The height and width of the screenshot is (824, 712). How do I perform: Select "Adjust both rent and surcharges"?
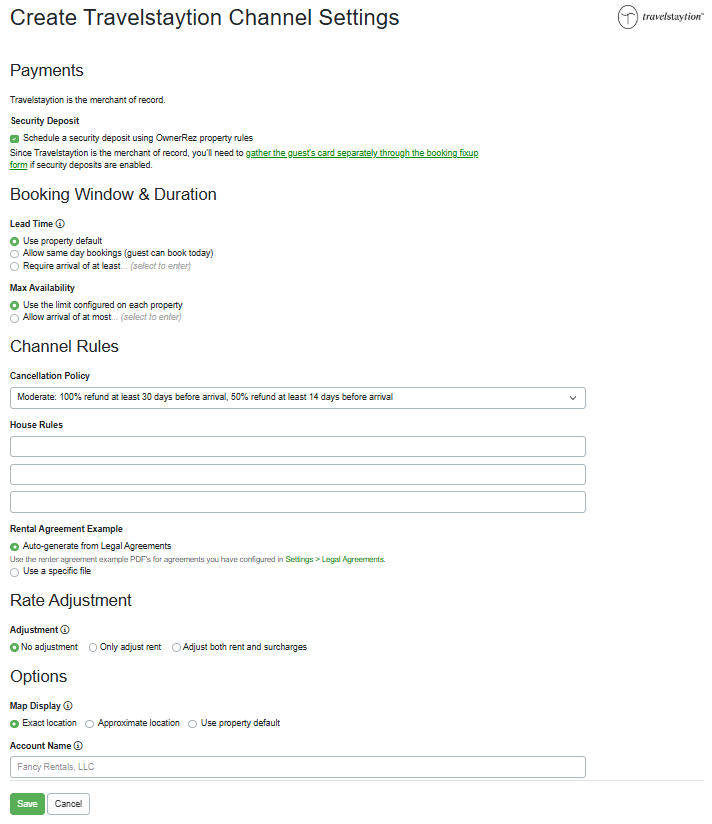175,647
